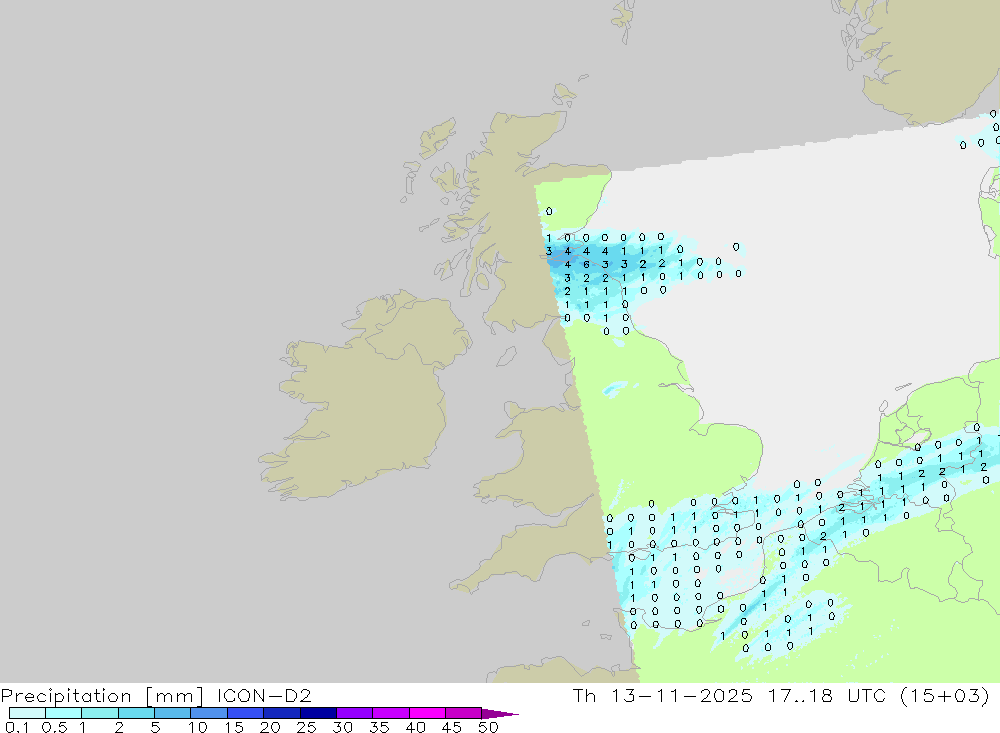Click the 1–2 mm legend color swatch
The width and height of the screenshot is (1000, 733).
[x=99, y=713]
